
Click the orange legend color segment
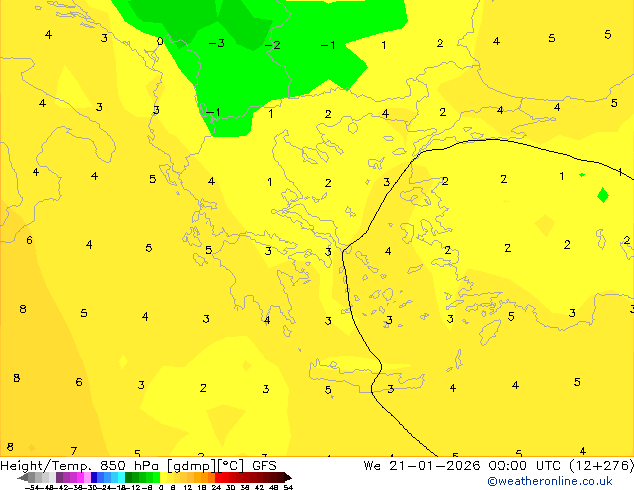click(x=198, y=477)
